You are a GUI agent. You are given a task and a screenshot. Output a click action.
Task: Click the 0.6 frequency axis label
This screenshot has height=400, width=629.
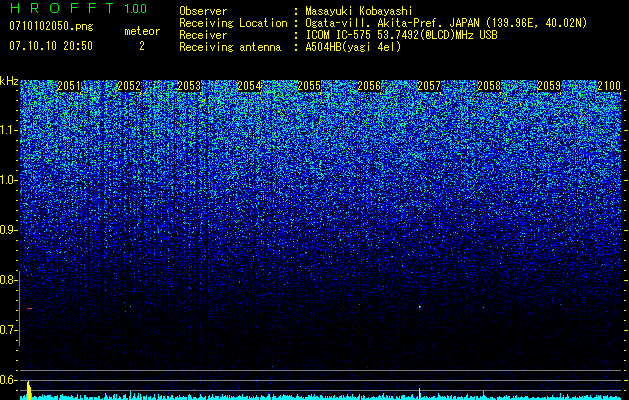[7, 380]
